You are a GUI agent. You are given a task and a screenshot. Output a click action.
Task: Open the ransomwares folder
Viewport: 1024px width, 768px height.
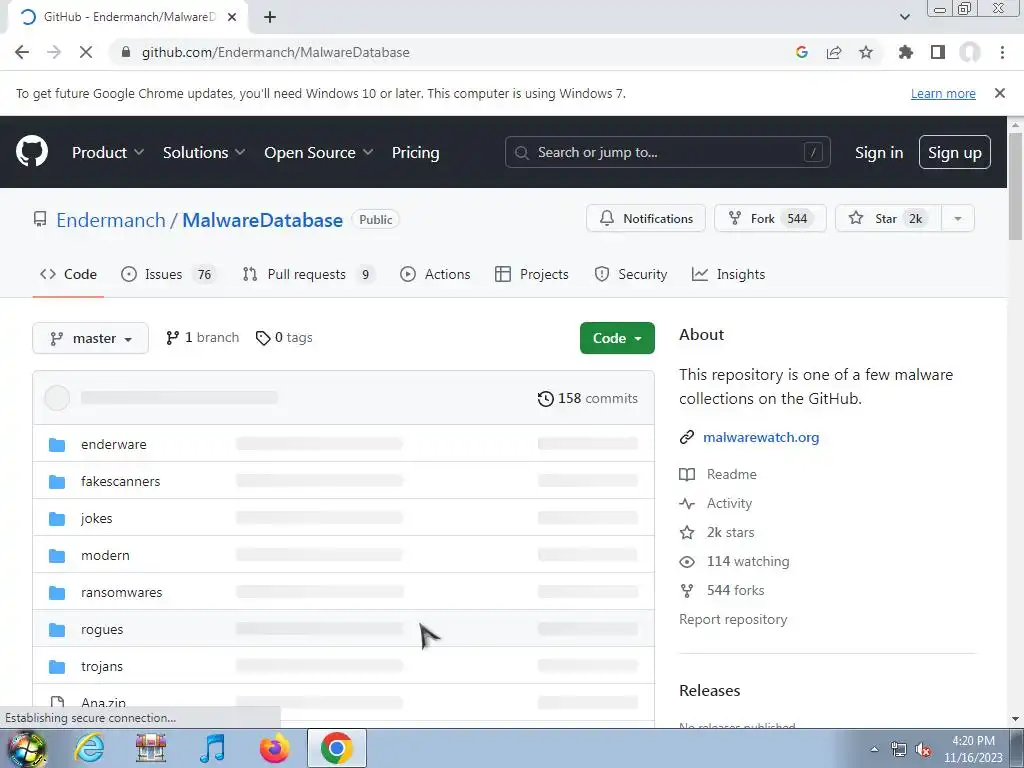coord(121,592)
